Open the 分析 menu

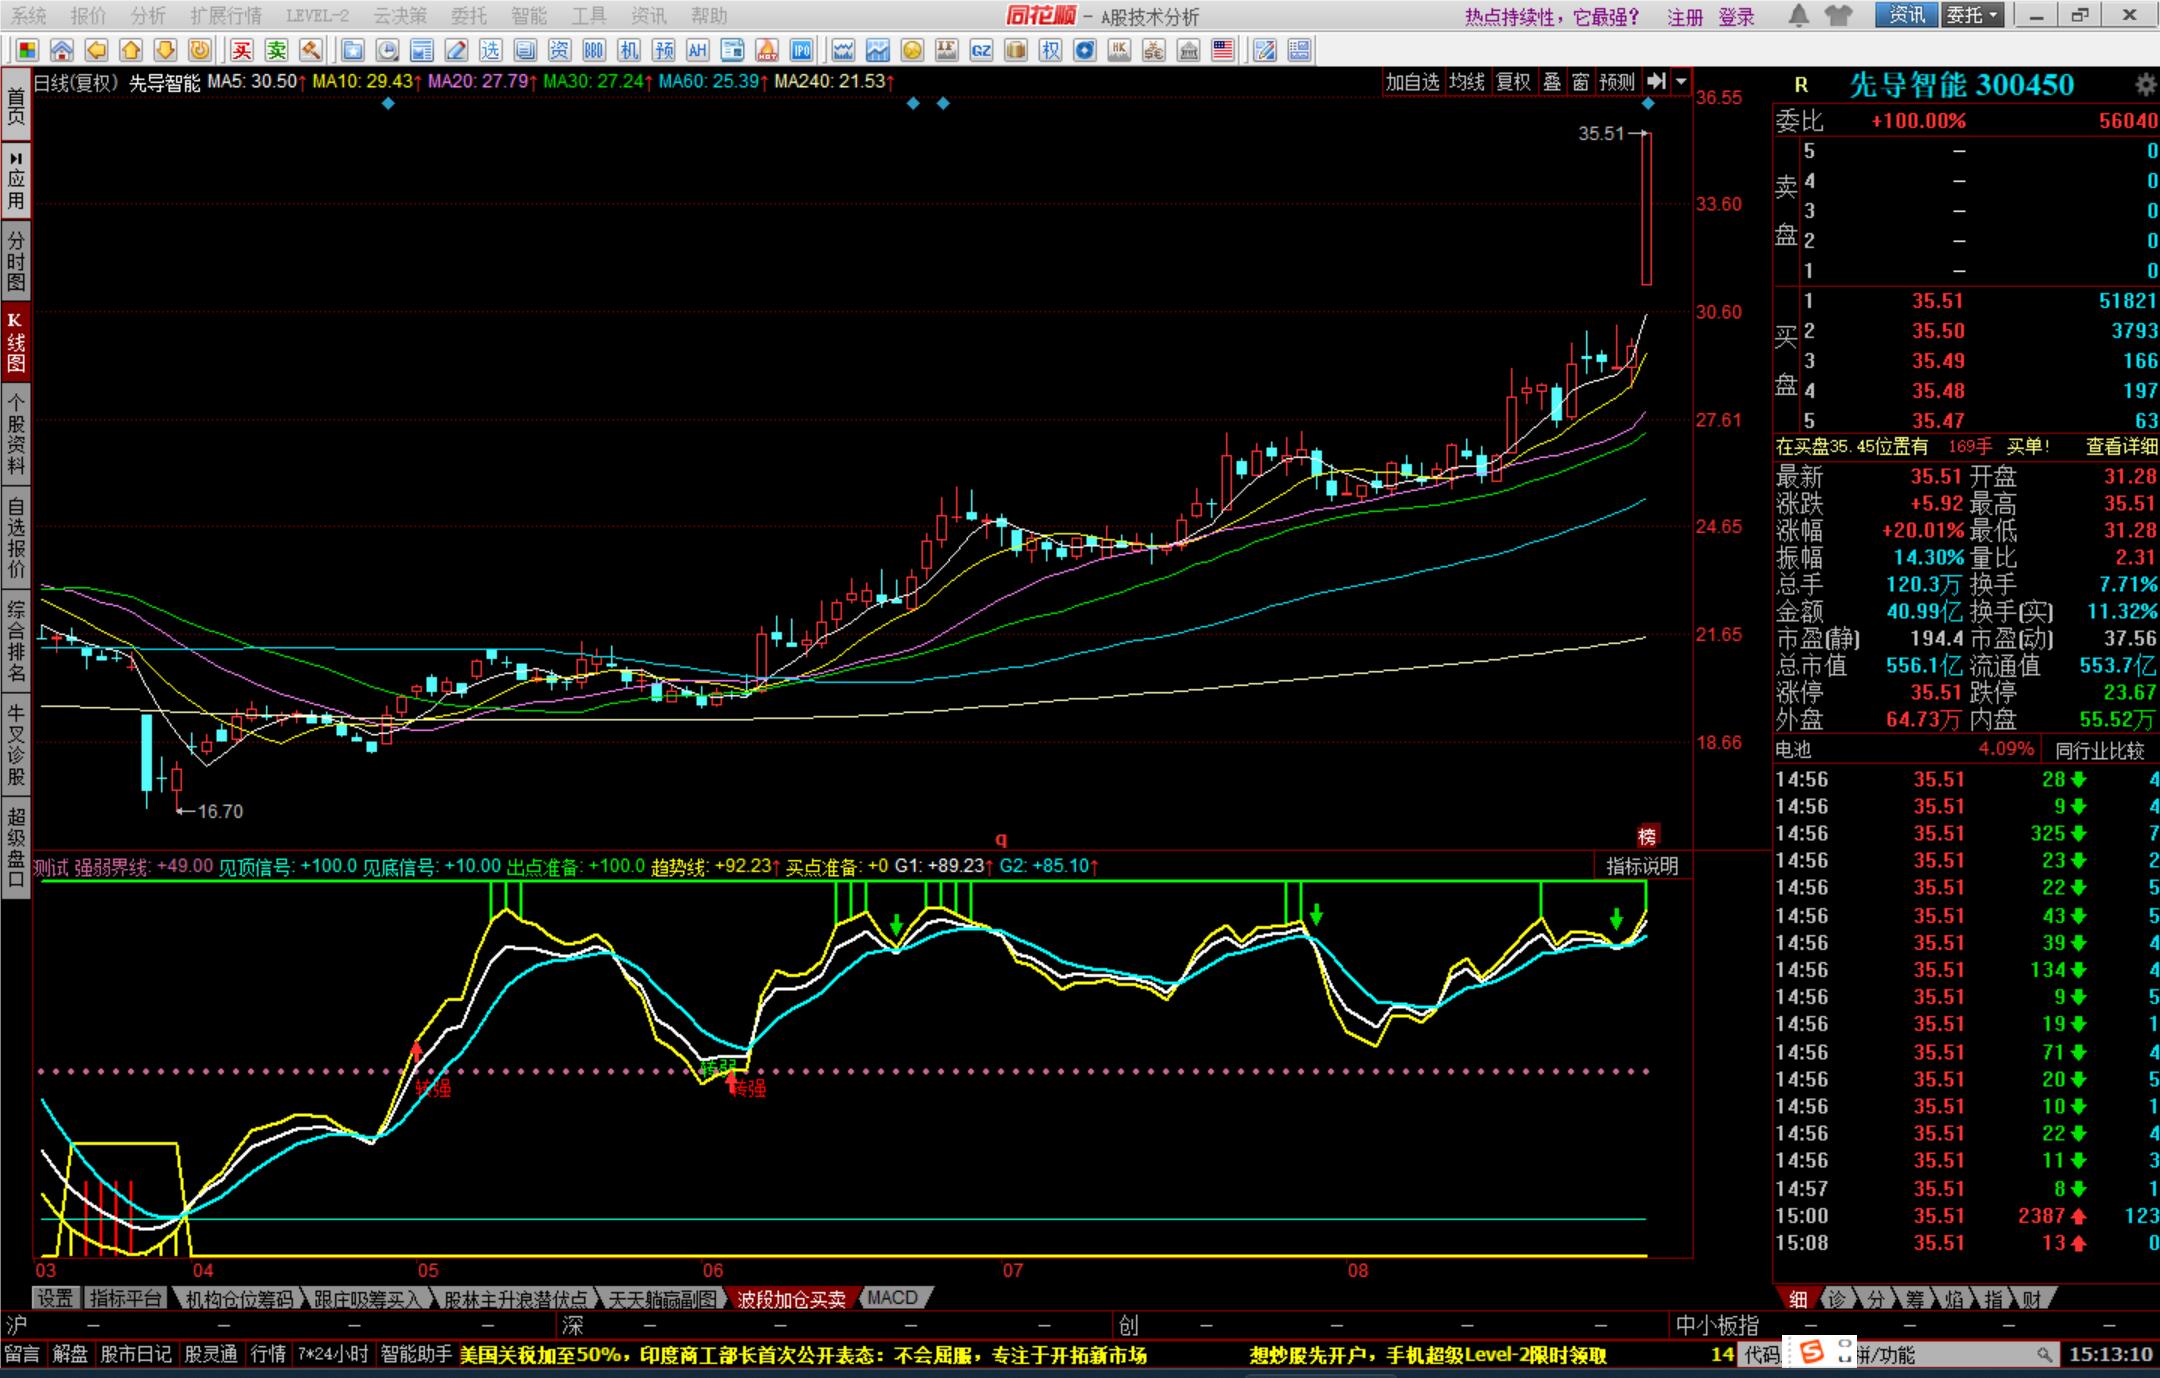click(148, 16)
